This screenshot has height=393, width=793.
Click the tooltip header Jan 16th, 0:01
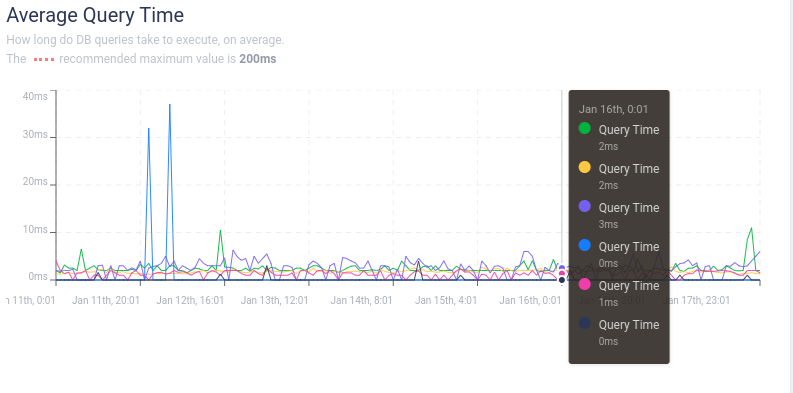tap(613, 109)
